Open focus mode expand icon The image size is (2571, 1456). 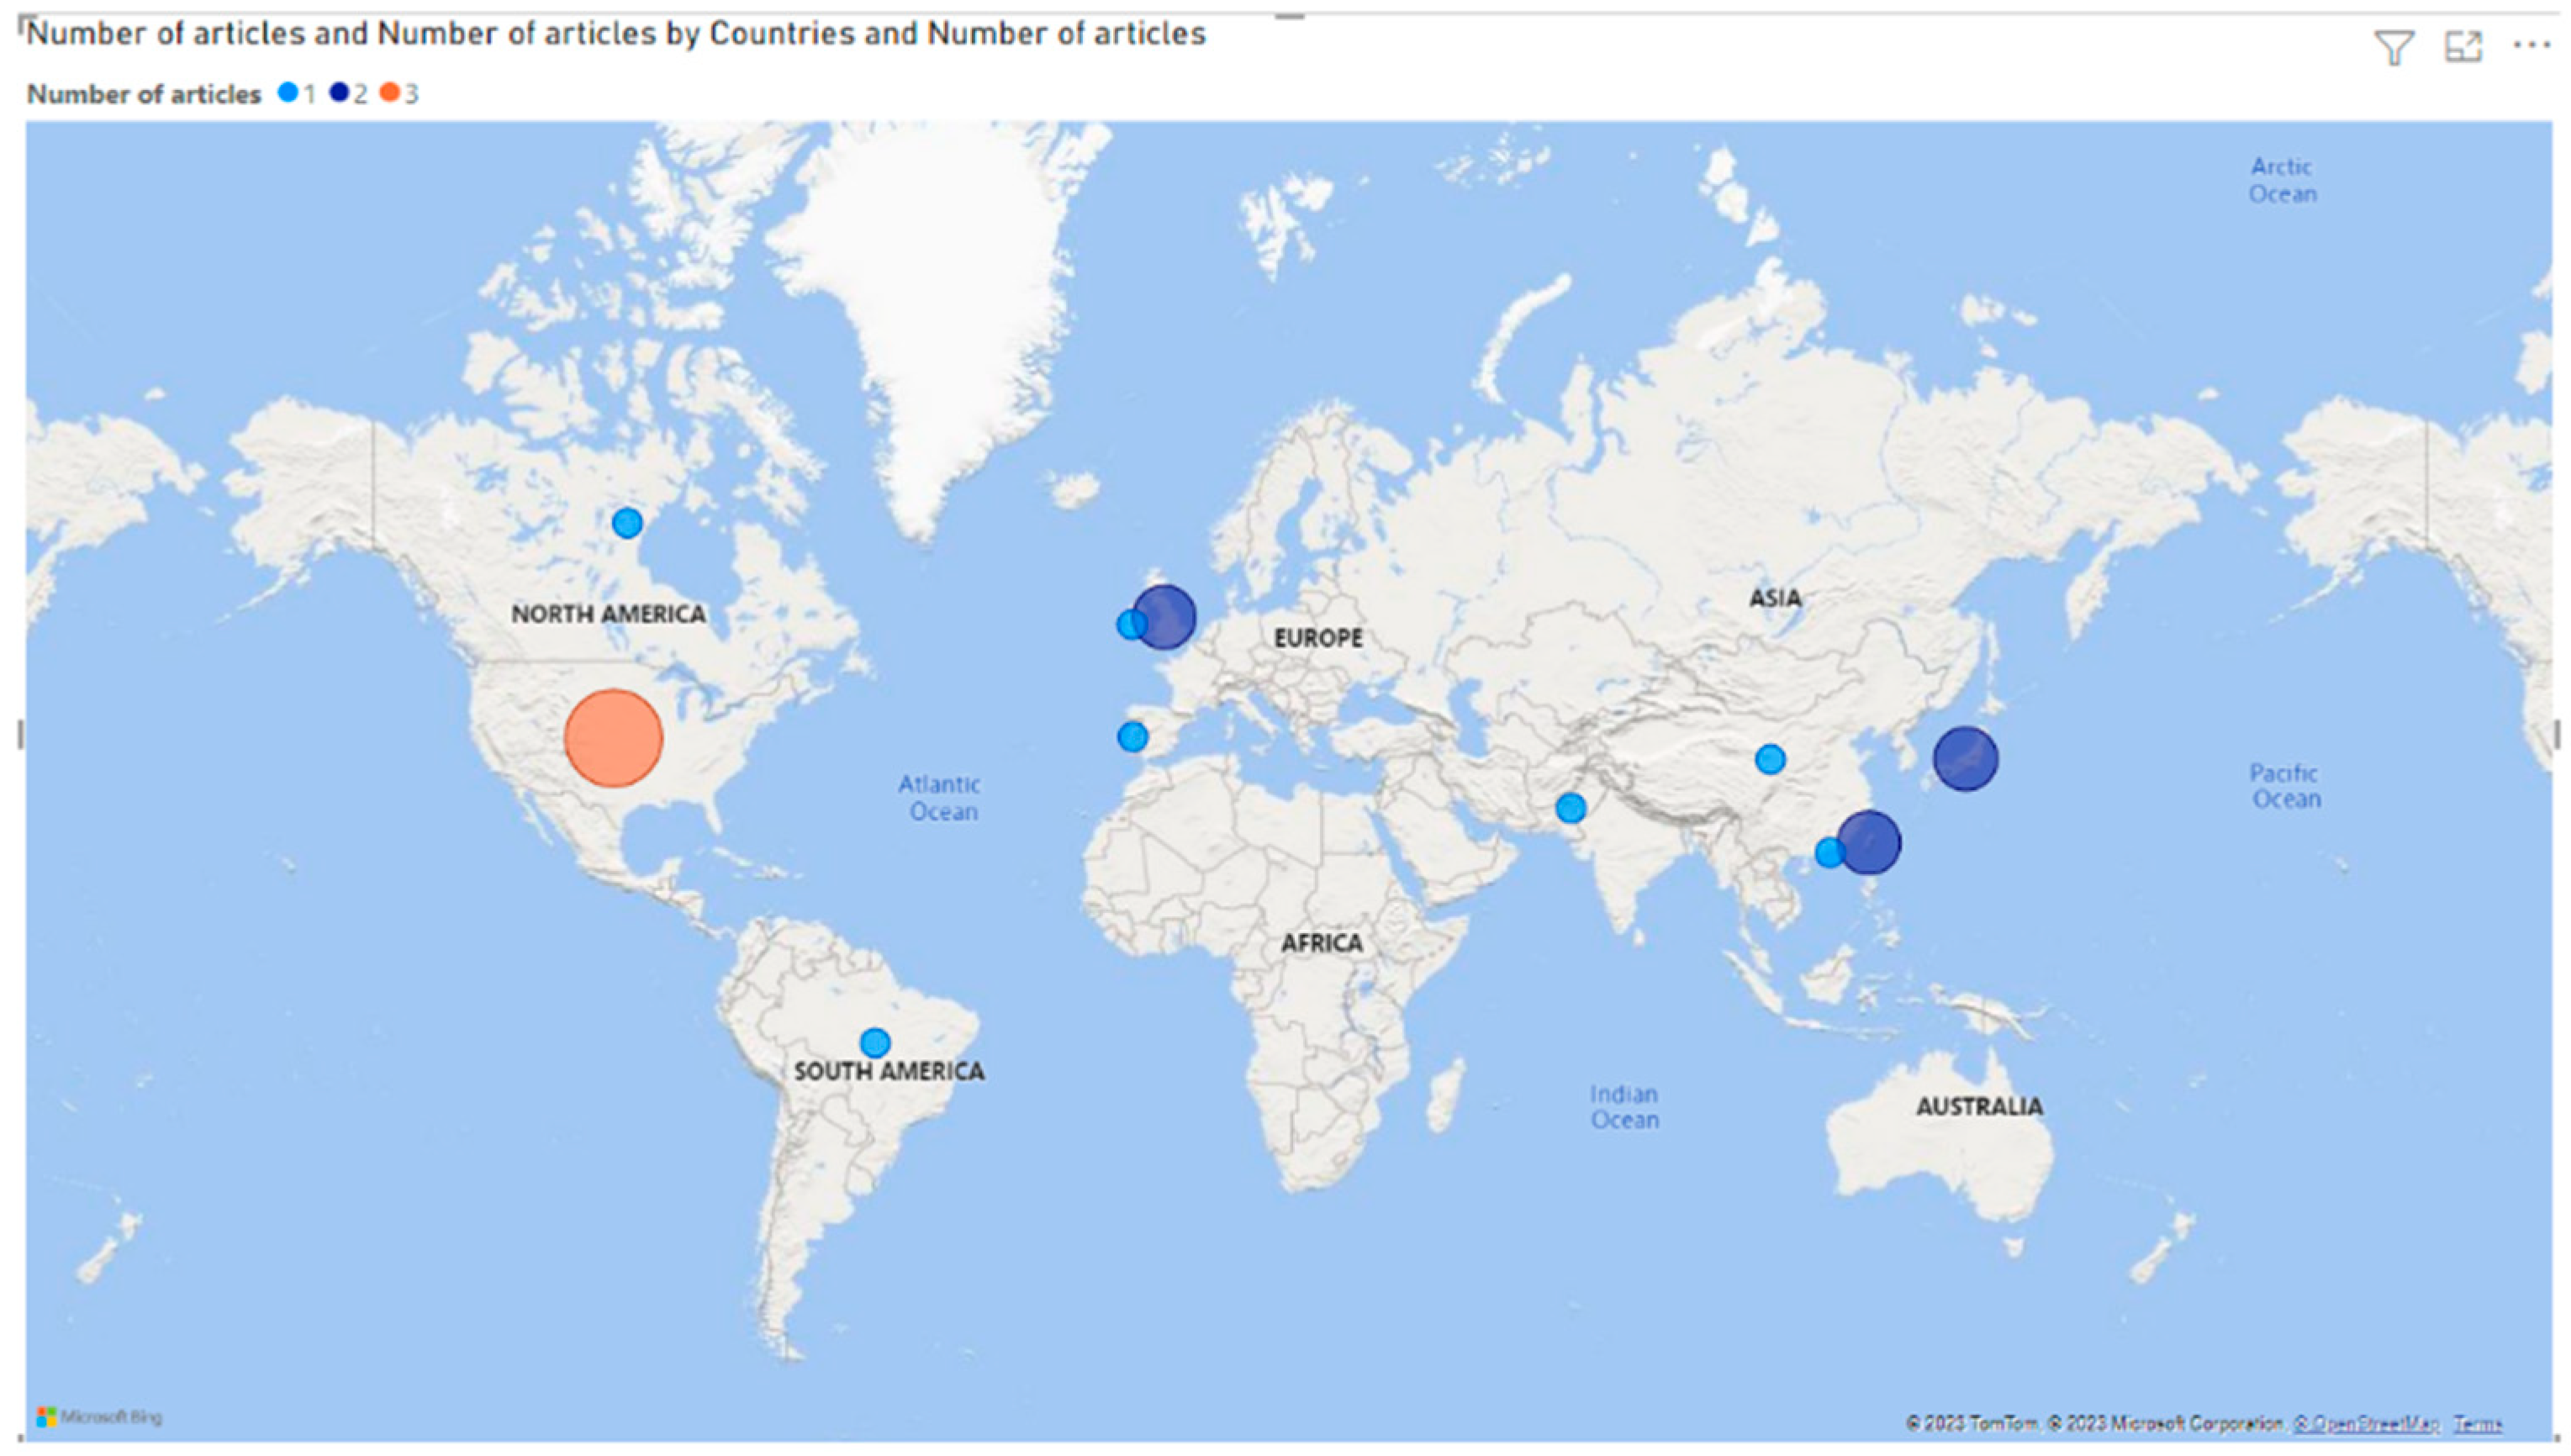tap(2462, 47)
